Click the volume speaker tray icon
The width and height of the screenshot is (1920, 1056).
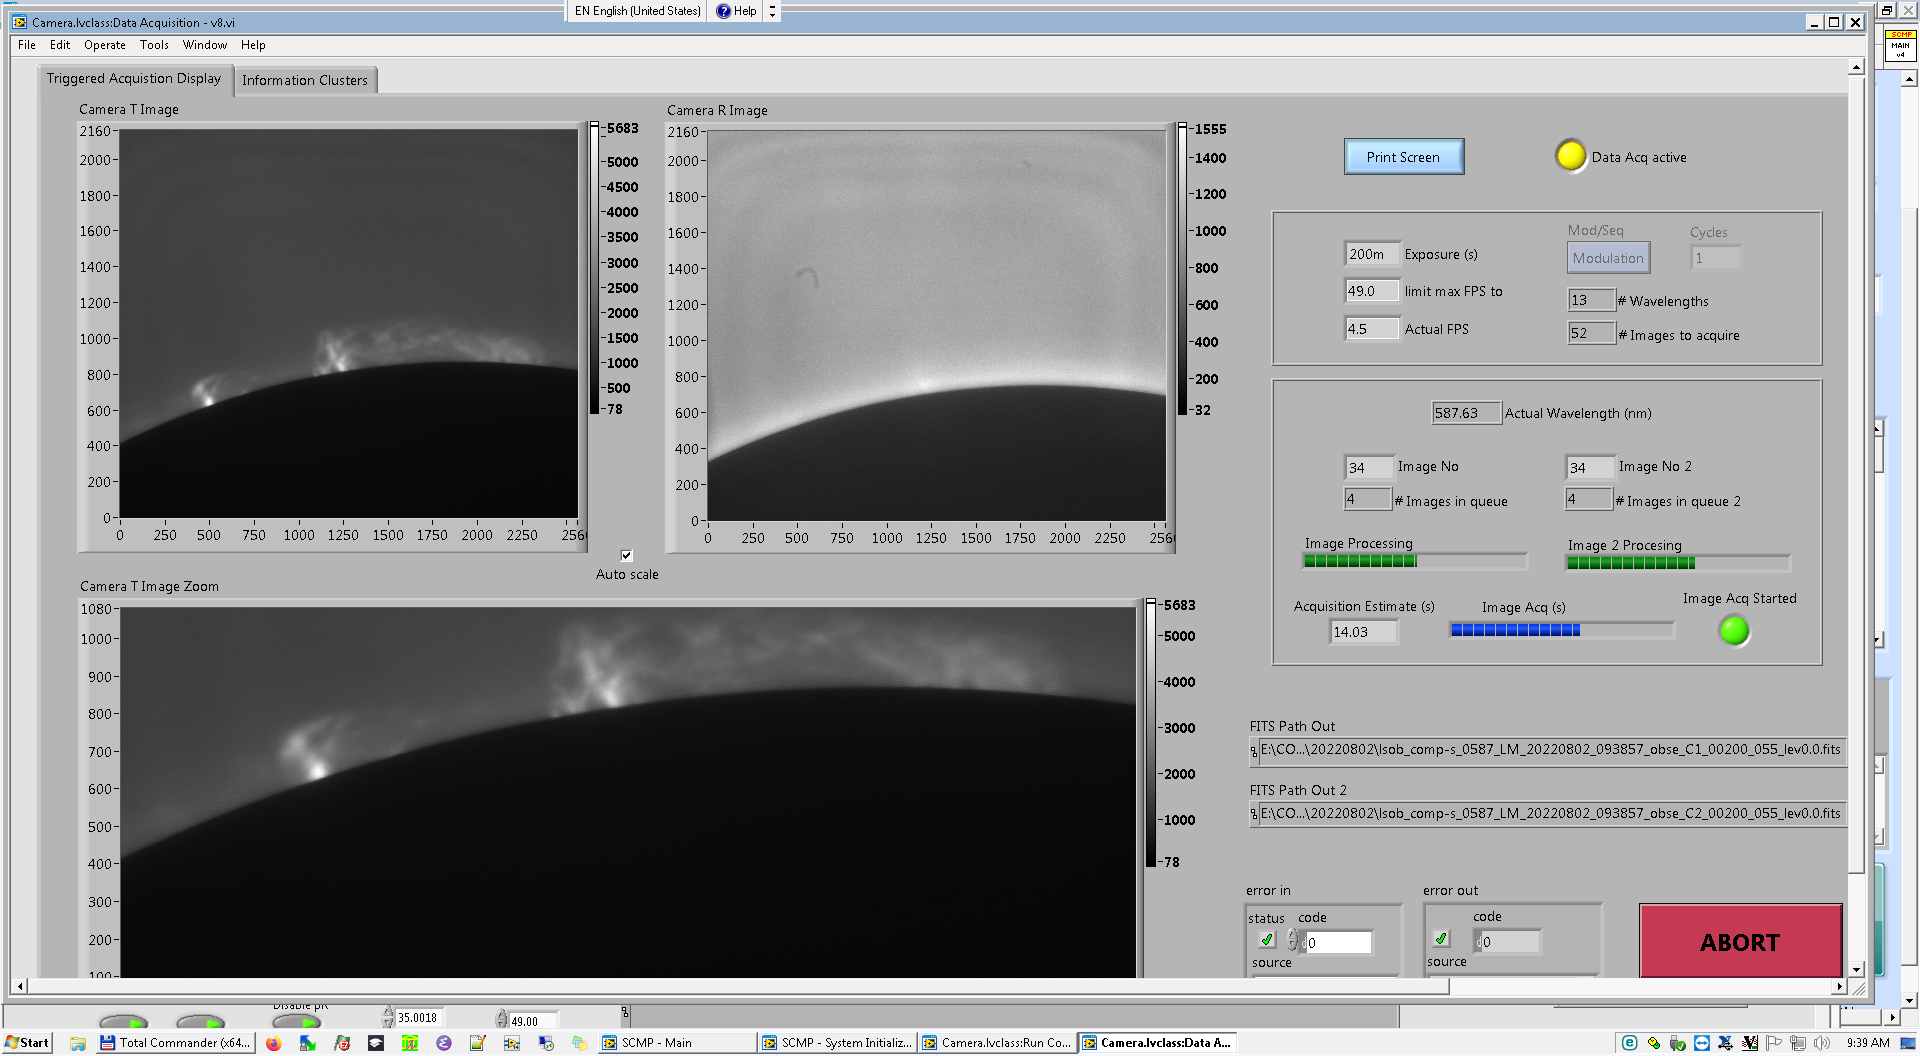tap(1822, 1043)
